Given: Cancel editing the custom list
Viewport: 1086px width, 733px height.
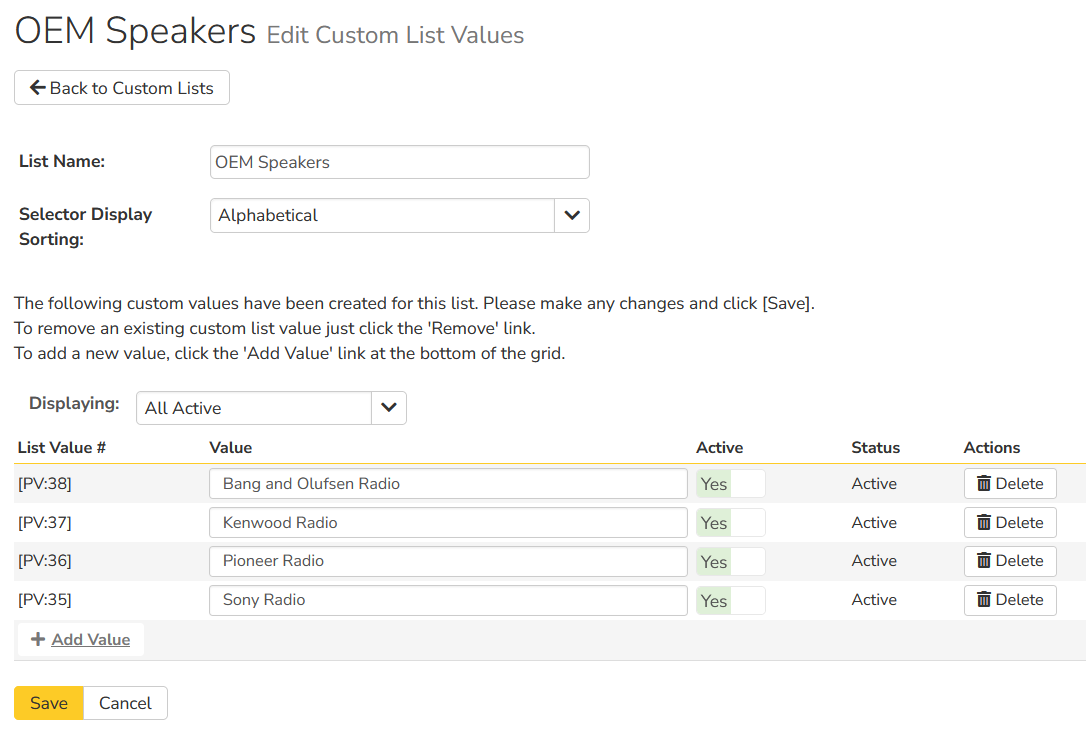Looking at the screenshot, I should pyautogui.click(x=125, y=703).
